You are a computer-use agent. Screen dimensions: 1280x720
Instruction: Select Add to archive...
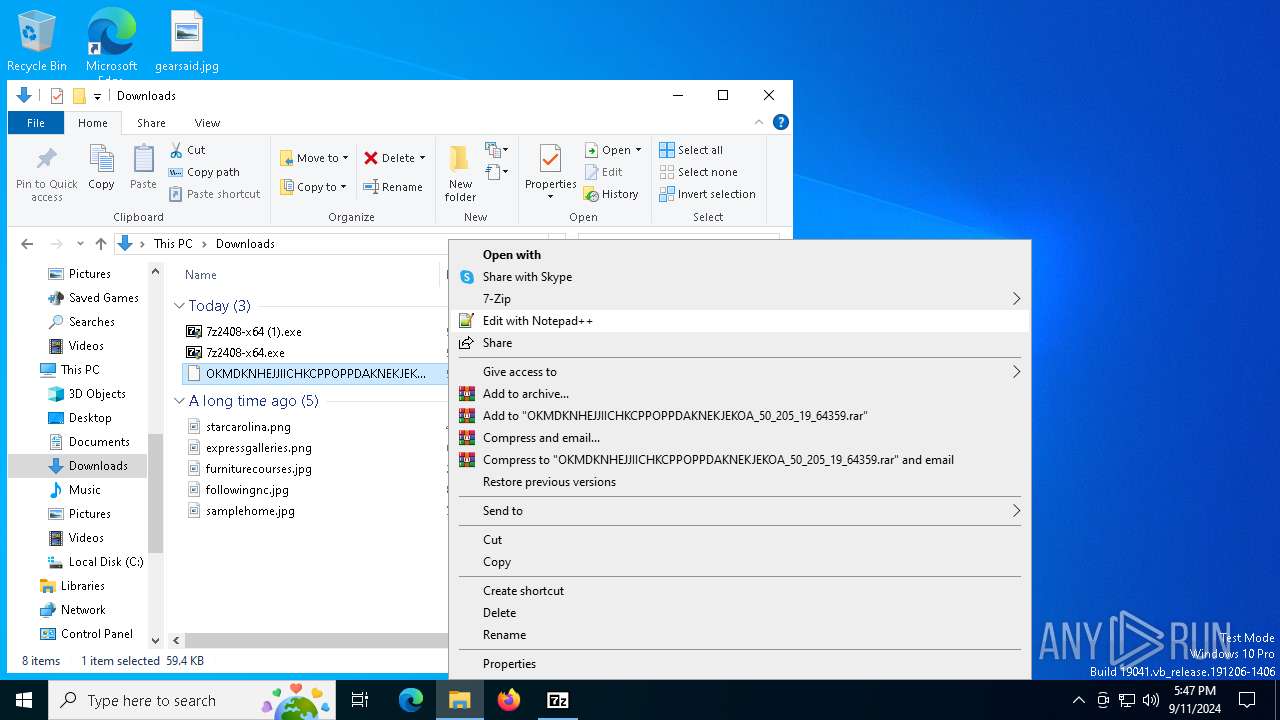[740, 394]
